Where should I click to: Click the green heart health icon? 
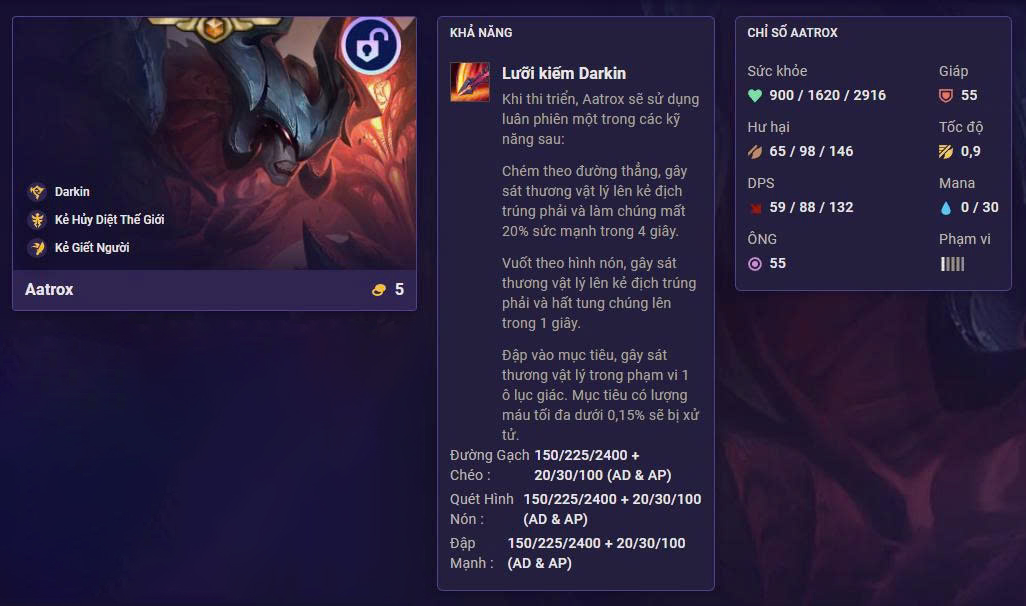754,96
